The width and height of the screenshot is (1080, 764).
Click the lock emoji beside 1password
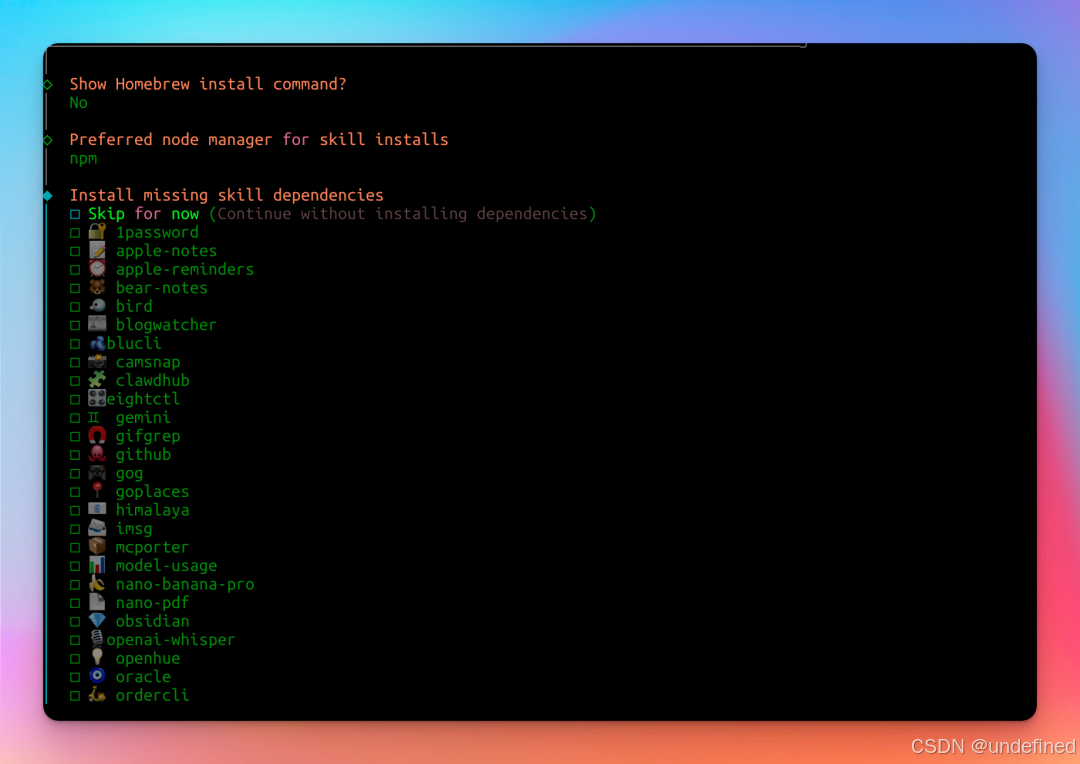pyautogui.click(x=97, y=231)
